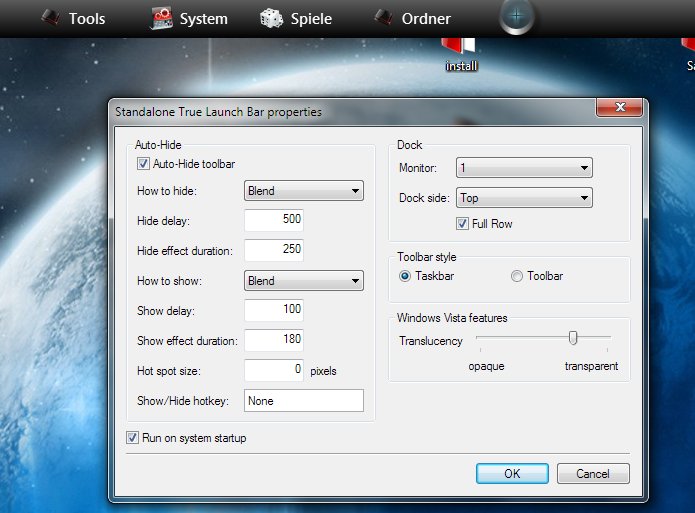Screen dimensions: 695x513
Task: Select the Toolbar style radio button
Action: 517,276
